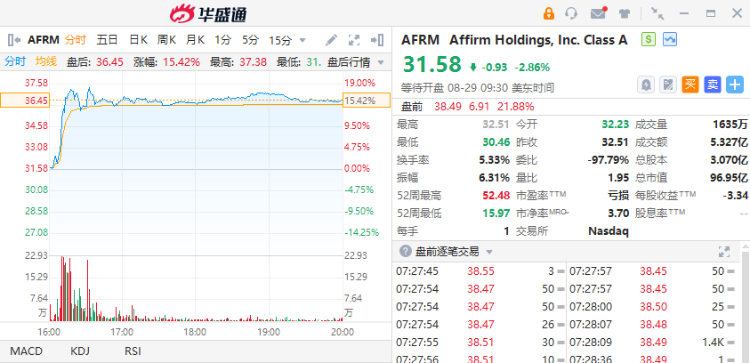The width and height of the screenshot is (750, 363).
Task: Click the AFRM ticker in chart toolbar
Action: 44,40
